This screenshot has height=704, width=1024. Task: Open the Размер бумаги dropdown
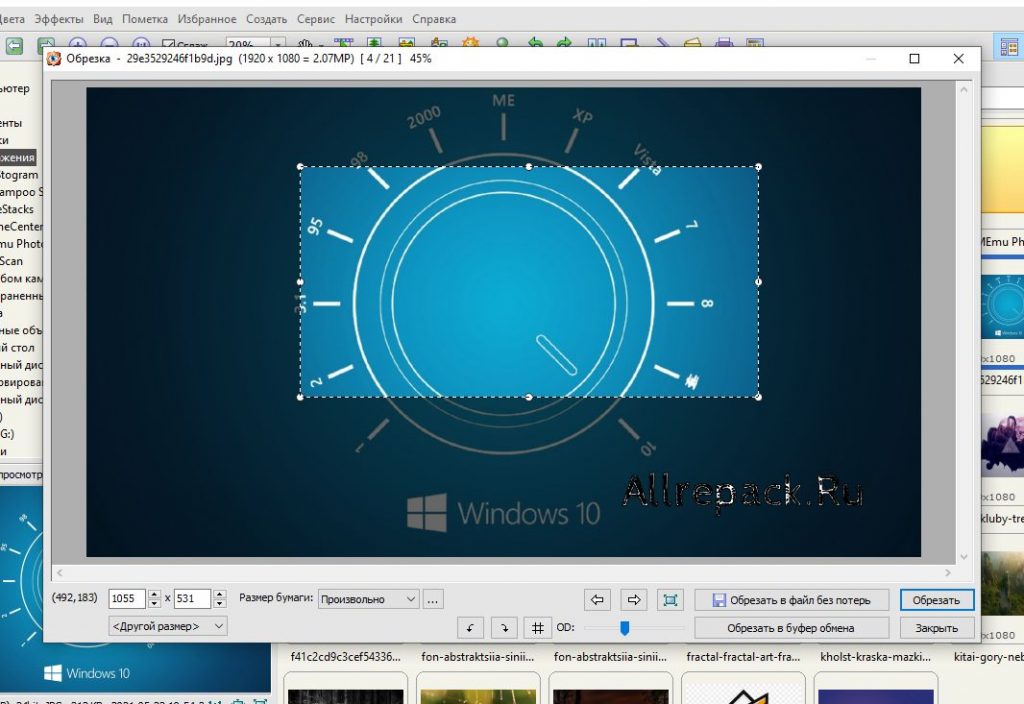[368, 599]
